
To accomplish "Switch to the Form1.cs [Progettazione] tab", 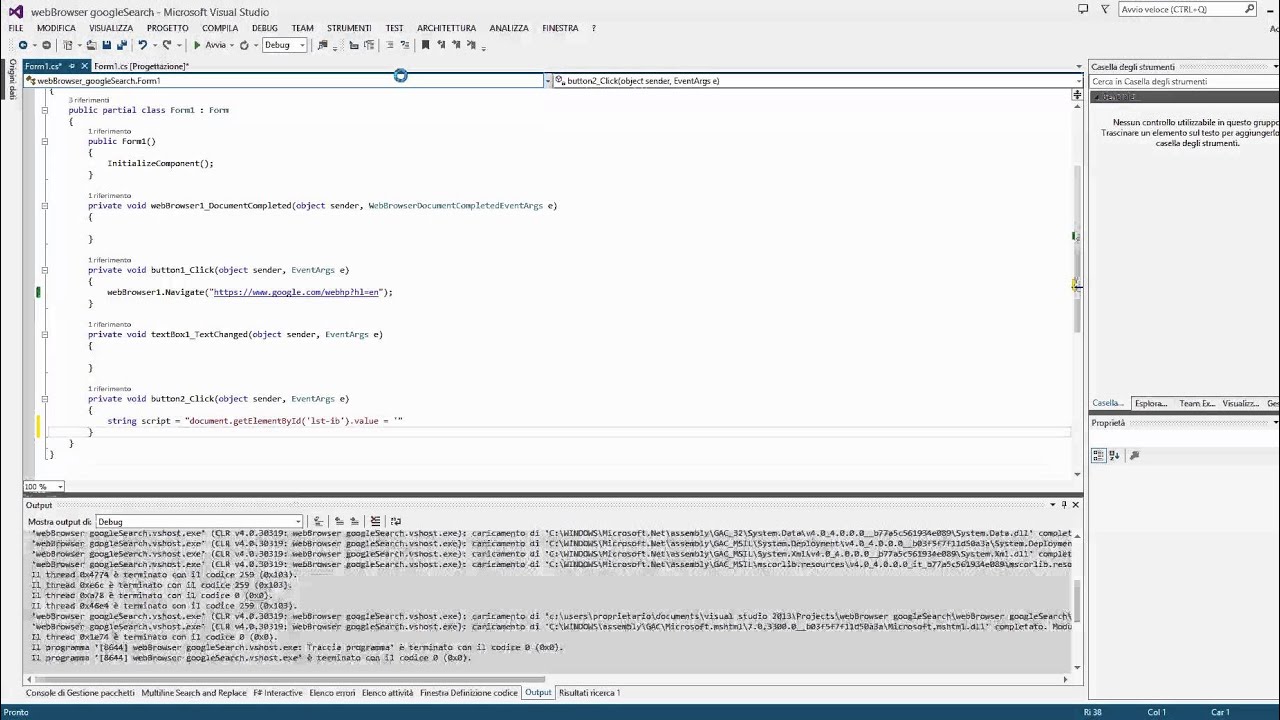I will click(141, 66).
